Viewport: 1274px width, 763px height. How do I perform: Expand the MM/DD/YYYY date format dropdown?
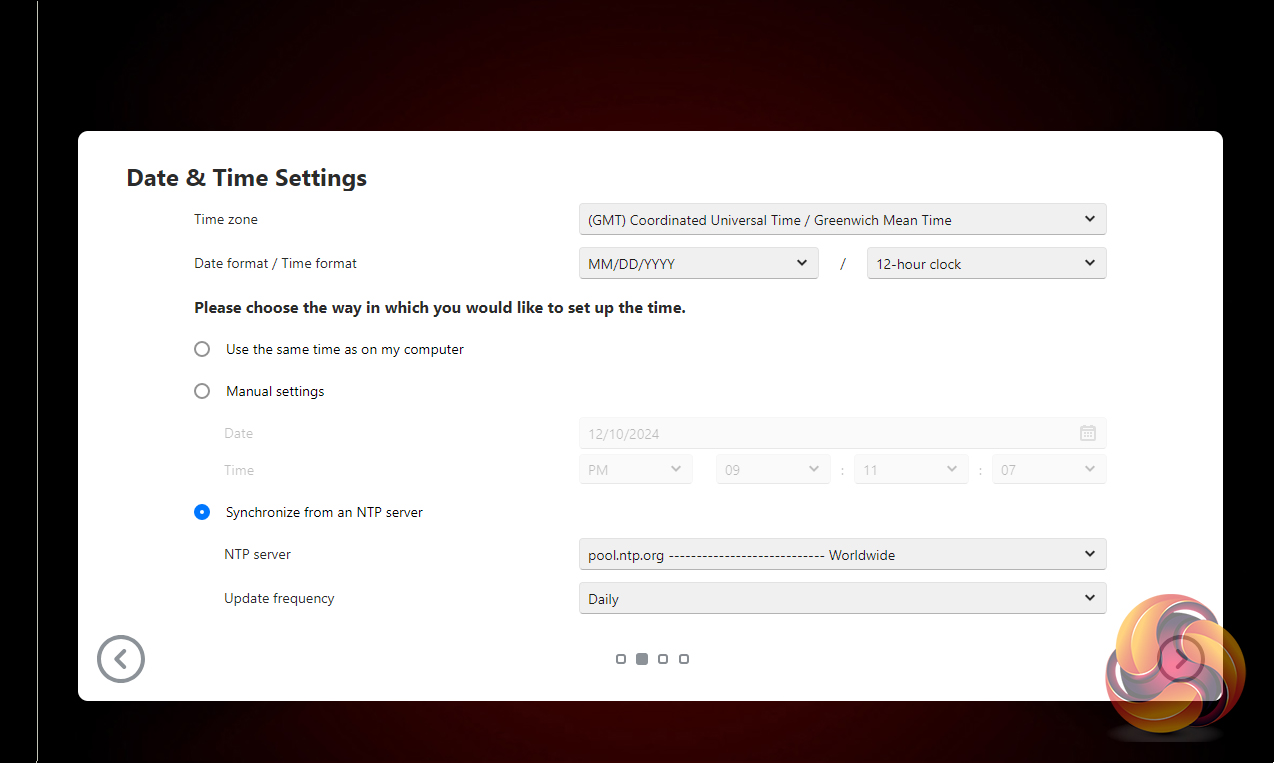click(x=698, y=263)
